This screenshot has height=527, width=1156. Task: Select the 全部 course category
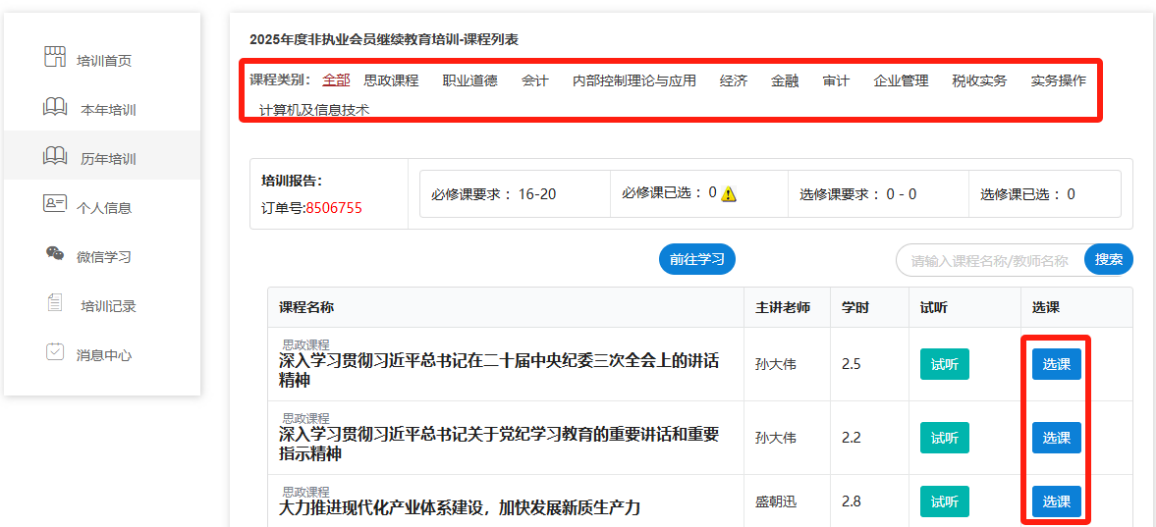[336, 81]
